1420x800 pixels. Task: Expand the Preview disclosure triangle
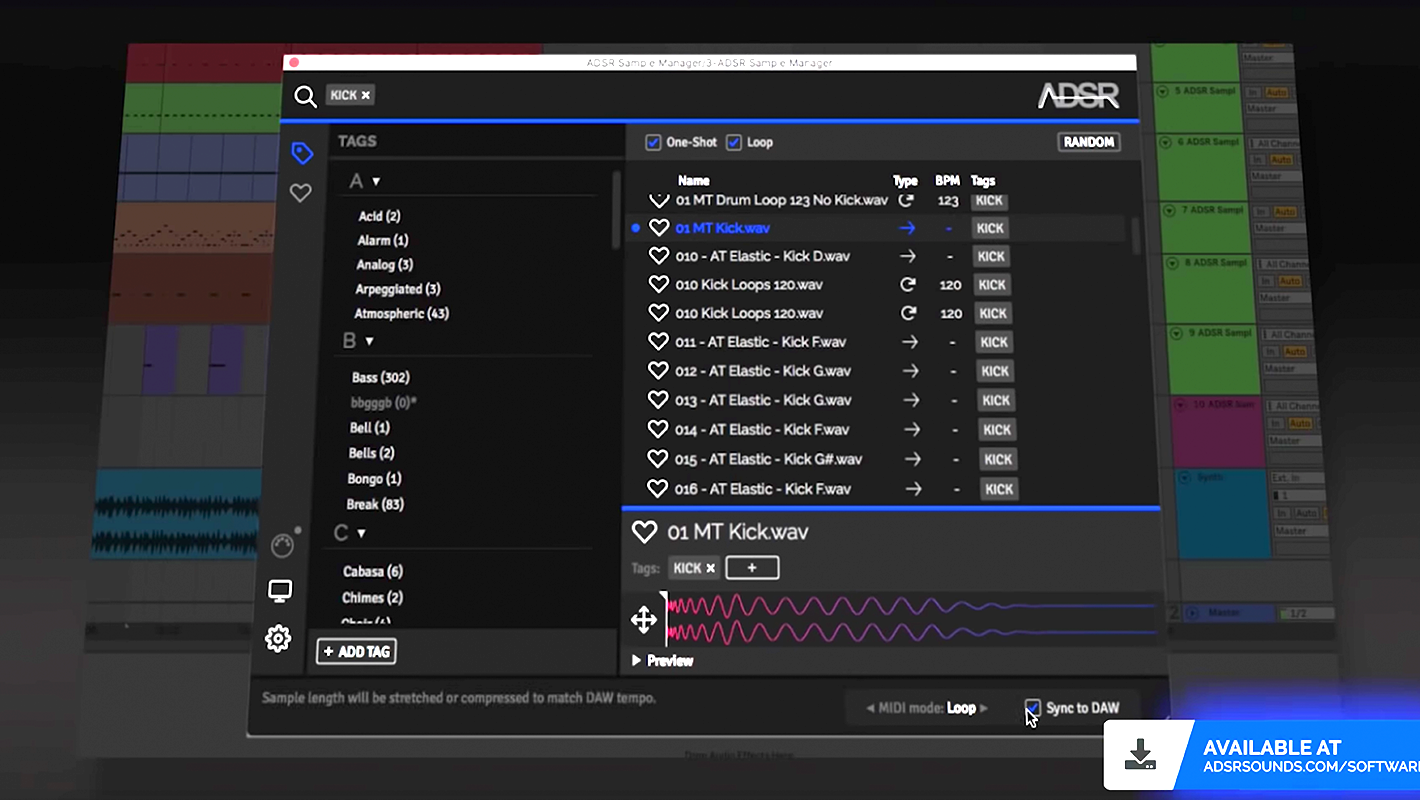click(x=636, y=661)
